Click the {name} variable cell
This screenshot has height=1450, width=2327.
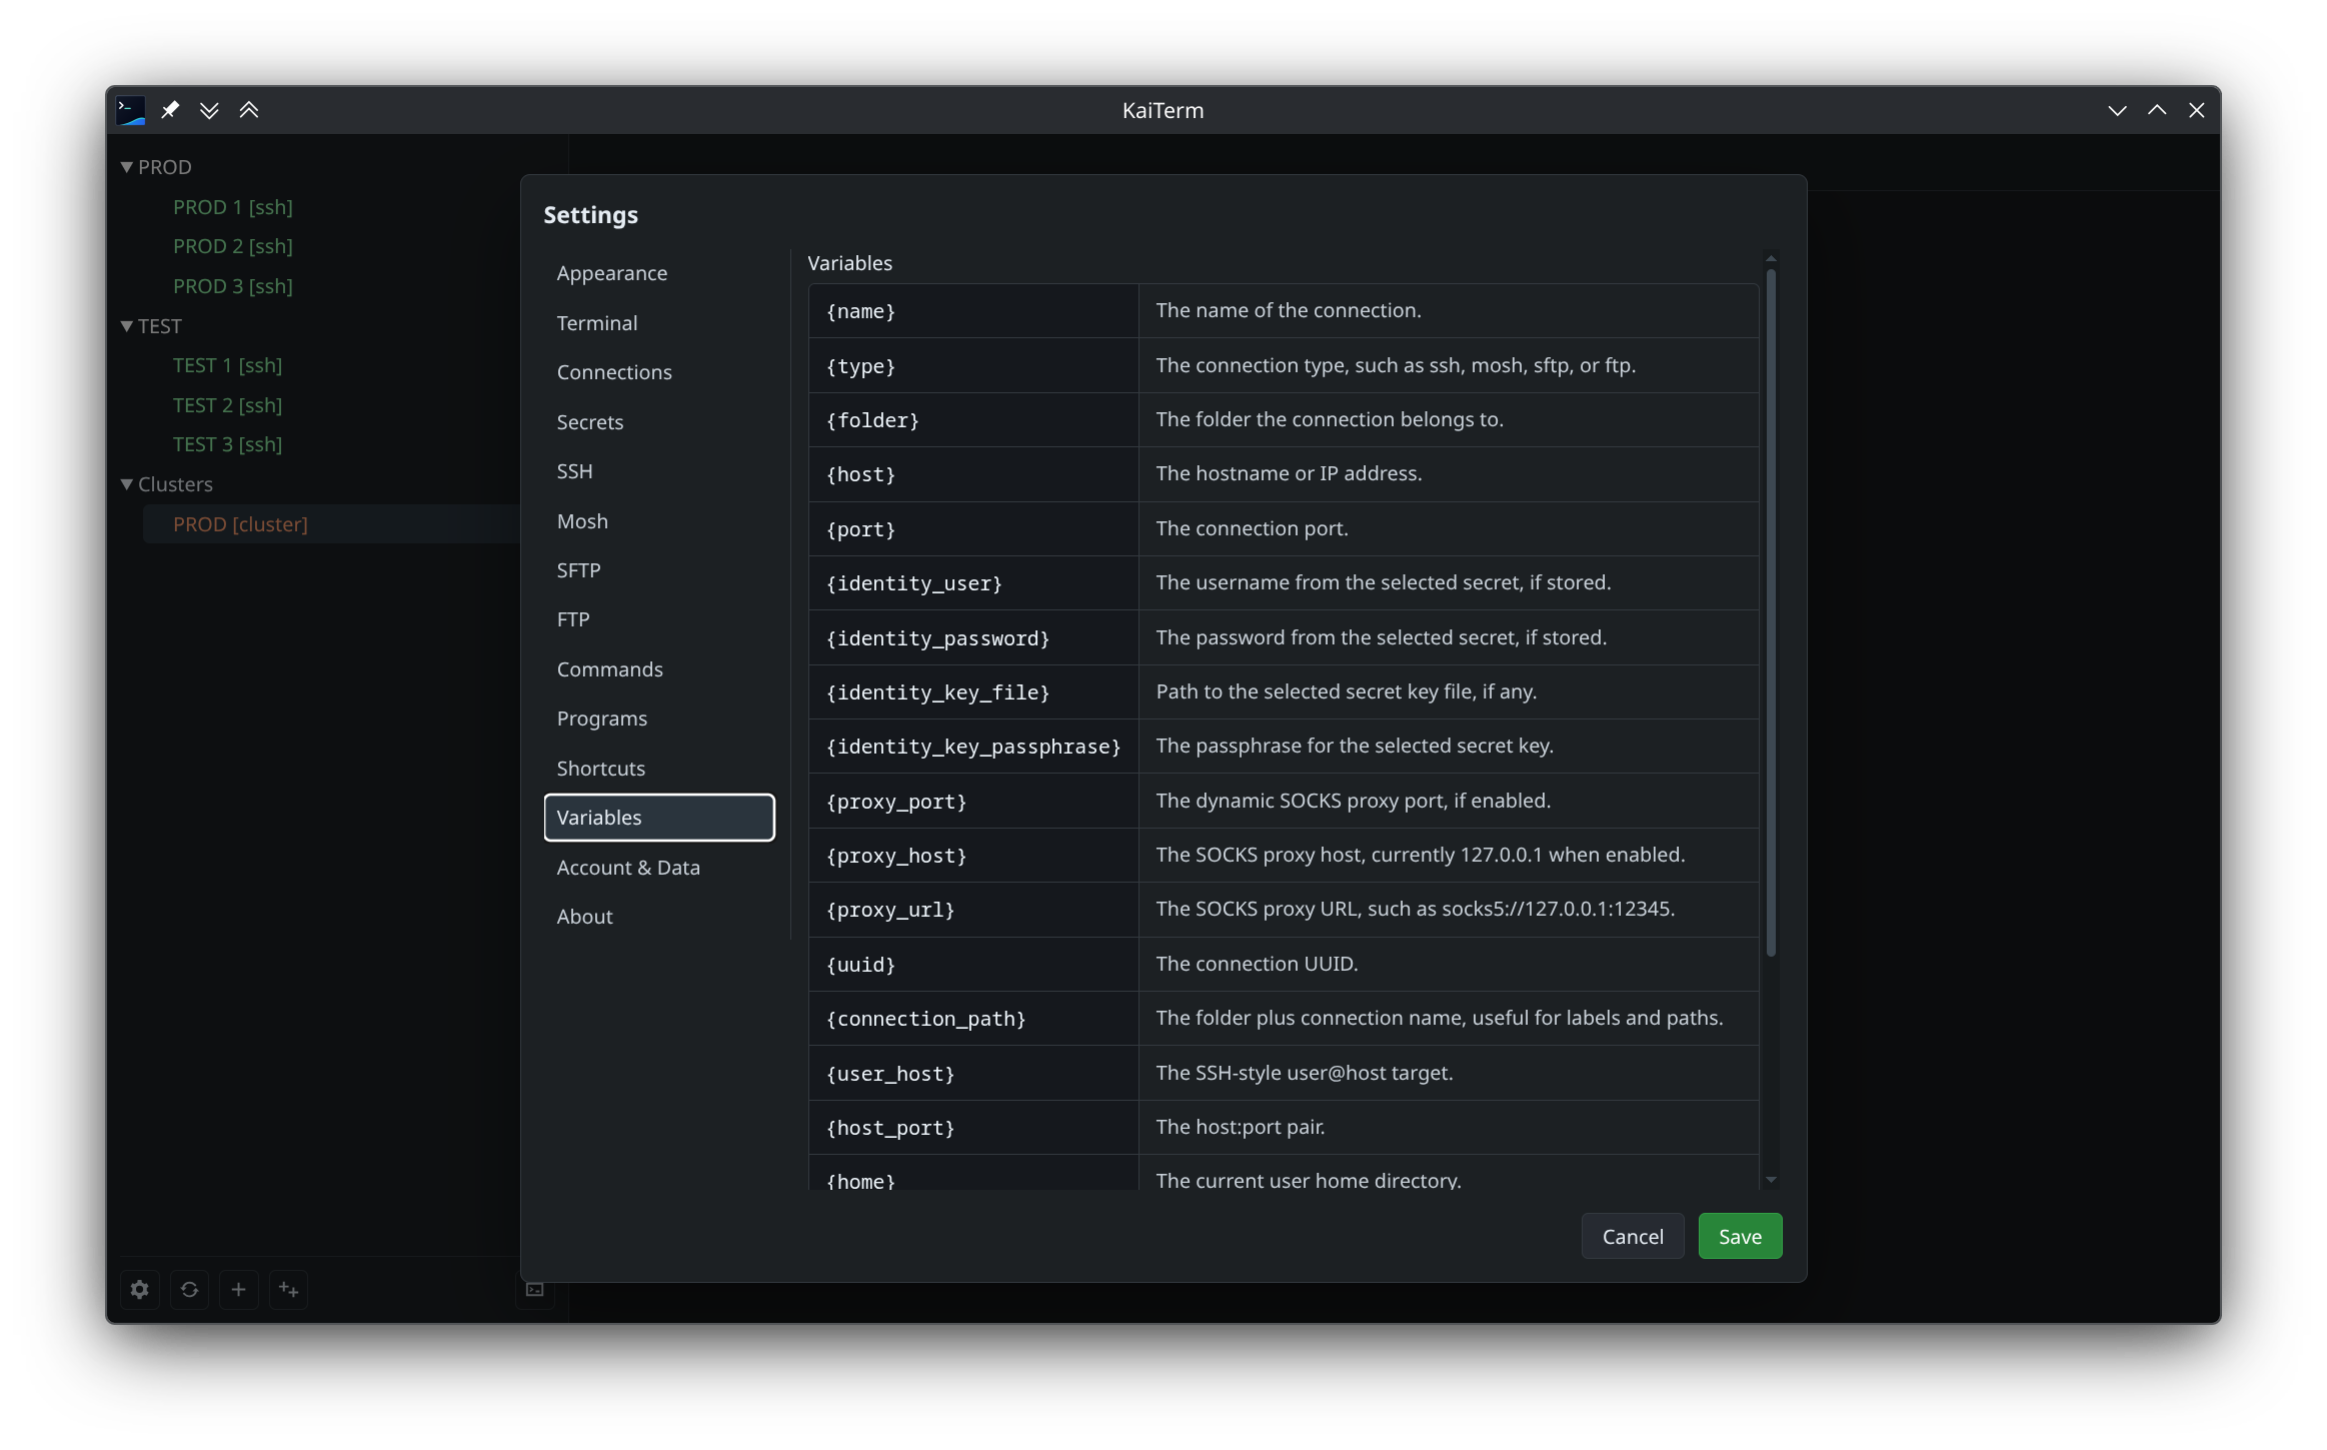tap(973, 311)
